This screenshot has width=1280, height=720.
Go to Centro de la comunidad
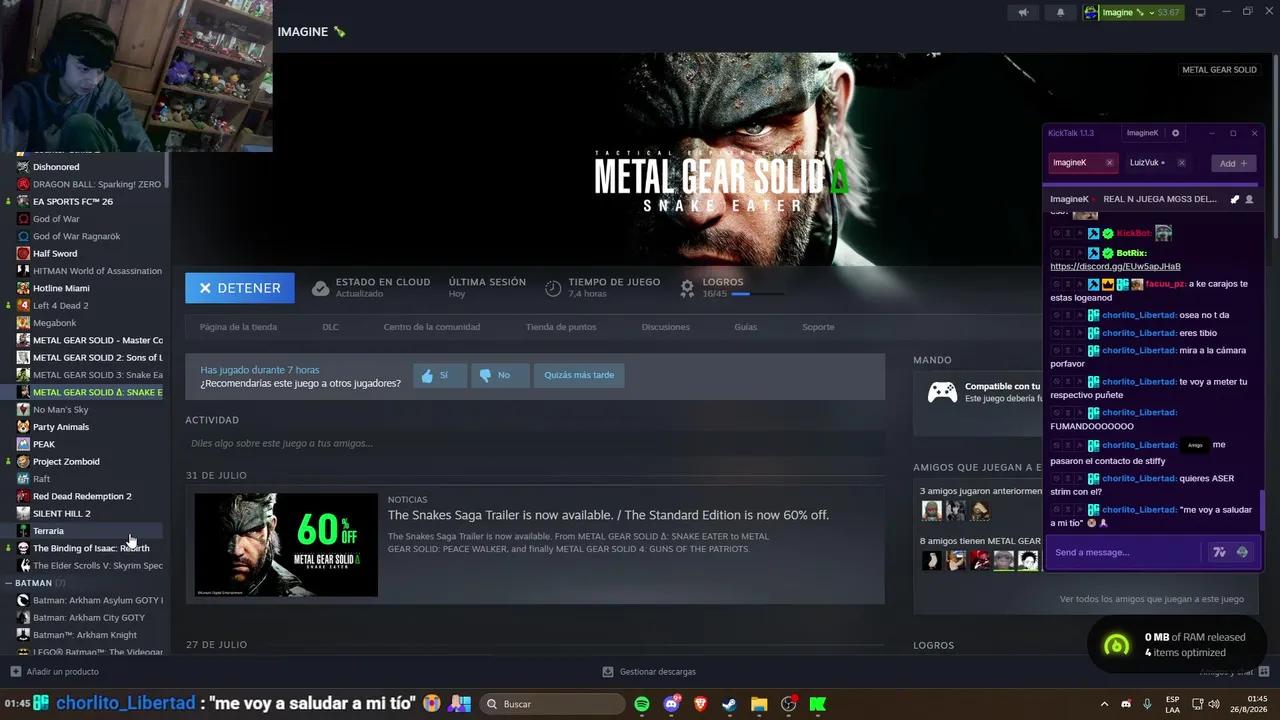[432, 327]
